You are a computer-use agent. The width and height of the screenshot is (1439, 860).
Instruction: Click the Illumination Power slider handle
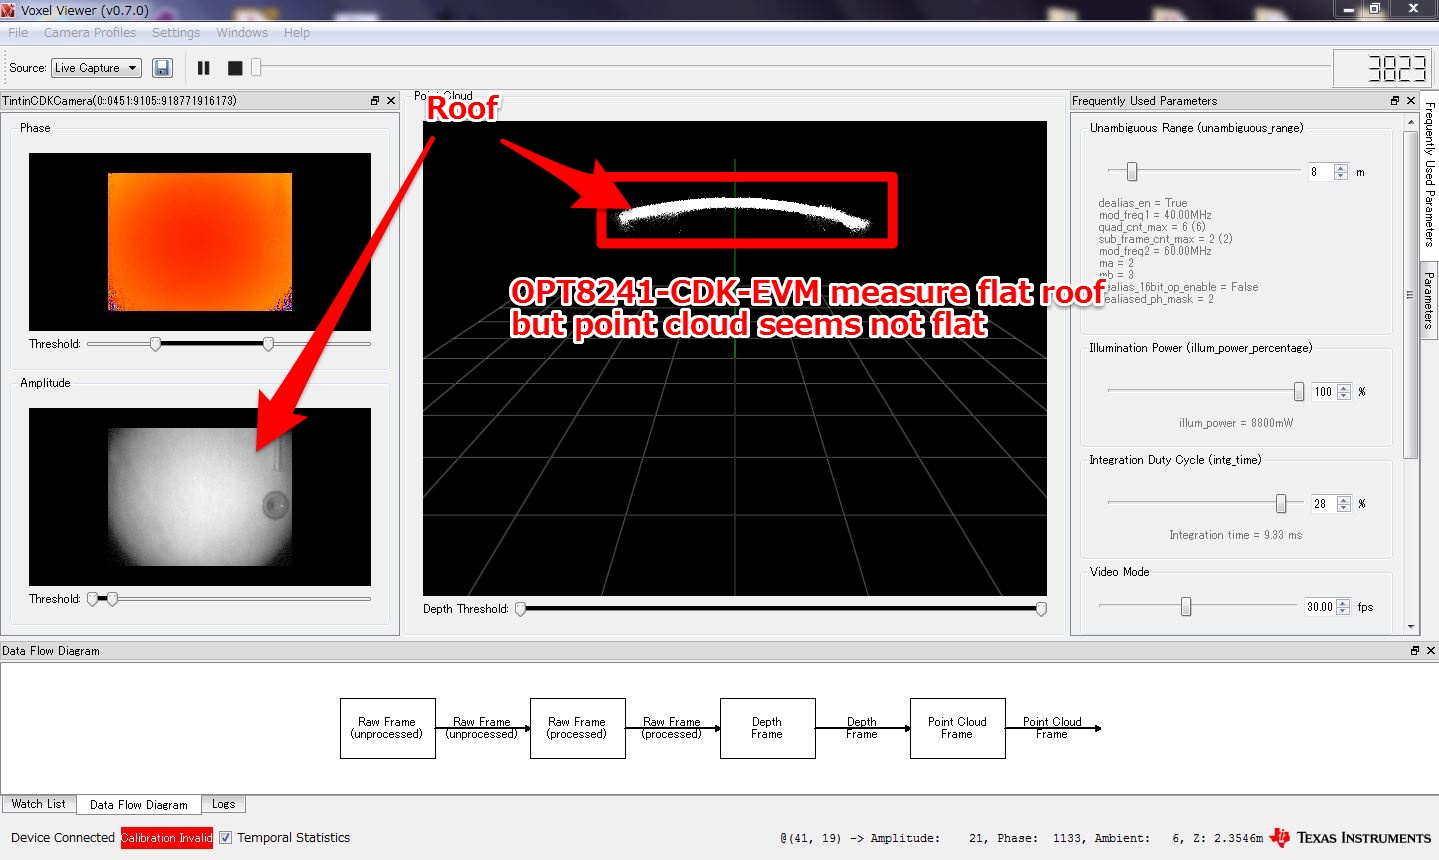click(x=1299, y=392)
